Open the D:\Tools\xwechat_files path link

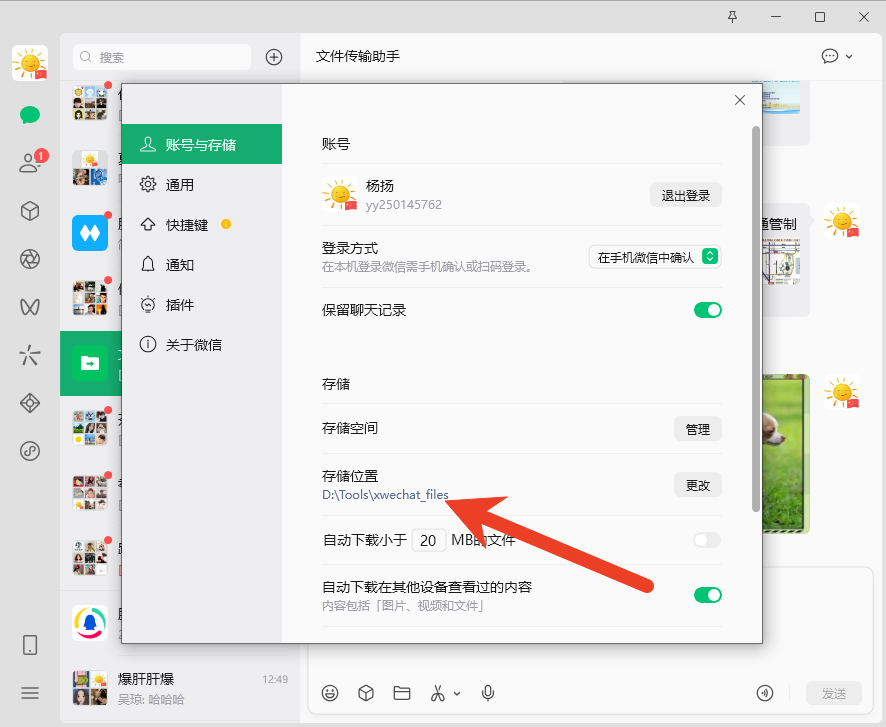385,495
